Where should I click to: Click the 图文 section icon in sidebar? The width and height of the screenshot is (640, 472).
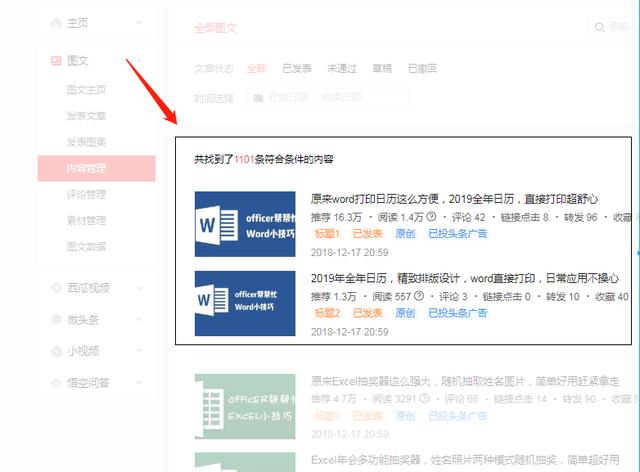pos(56,60)
